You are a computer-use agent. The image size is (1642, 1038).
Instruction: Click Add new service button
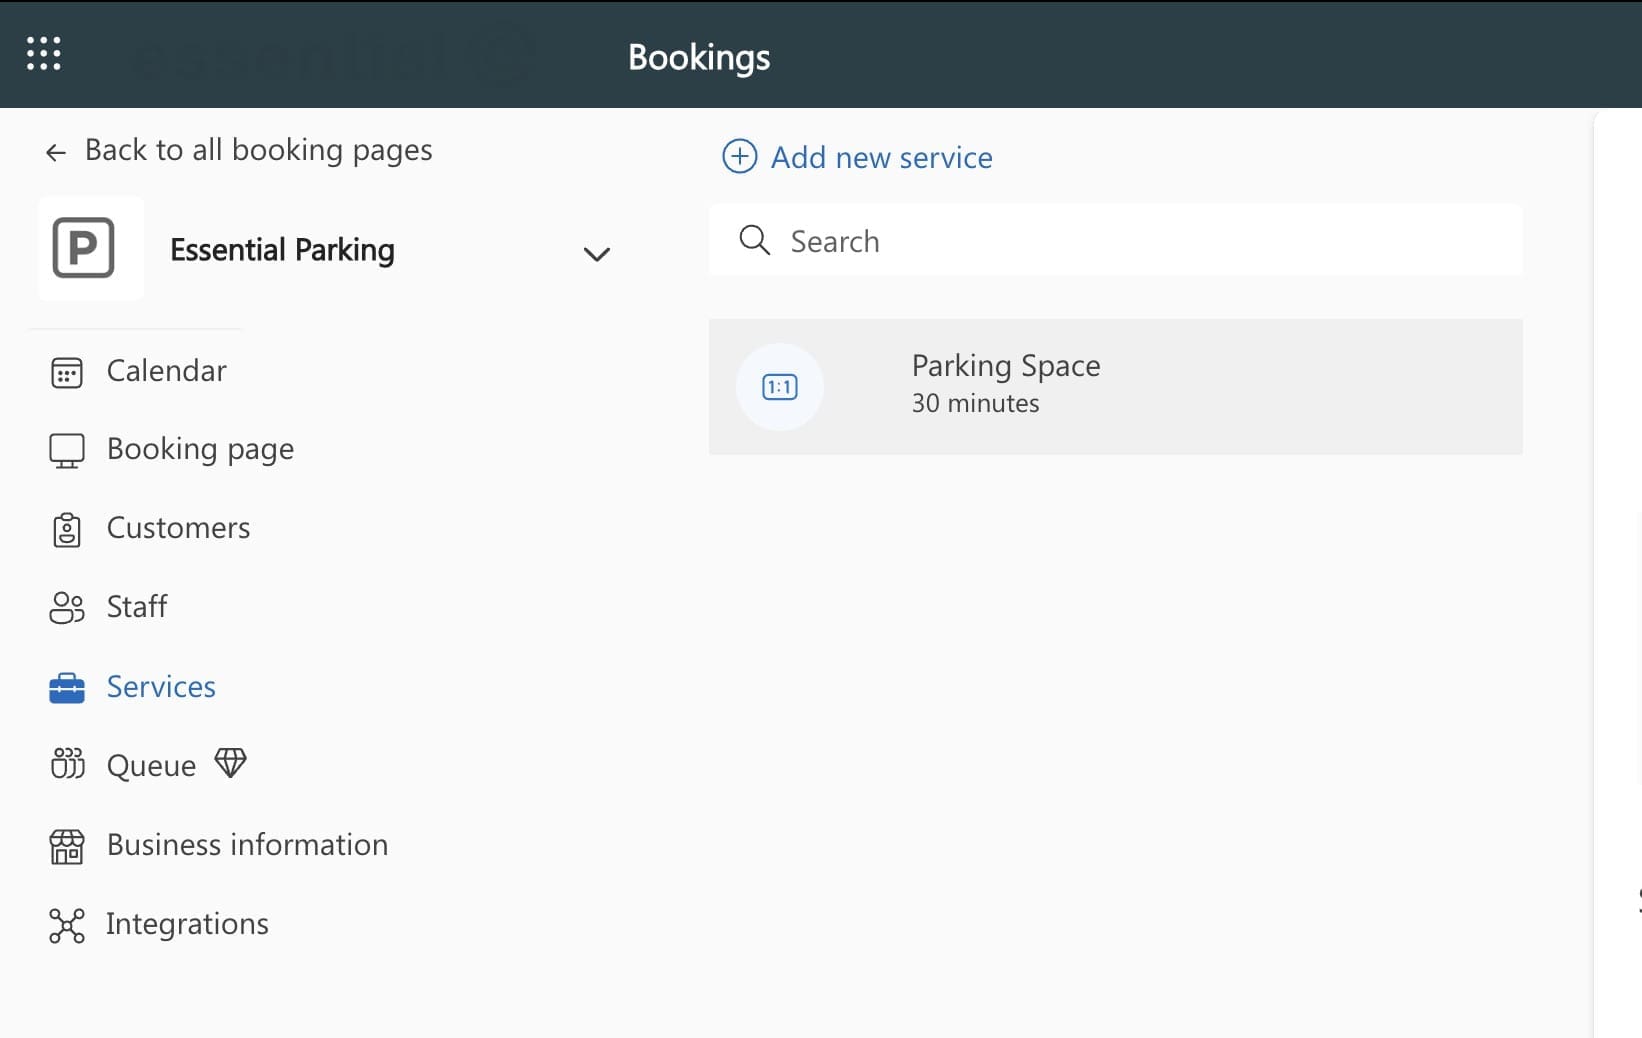tap(880, 158)
